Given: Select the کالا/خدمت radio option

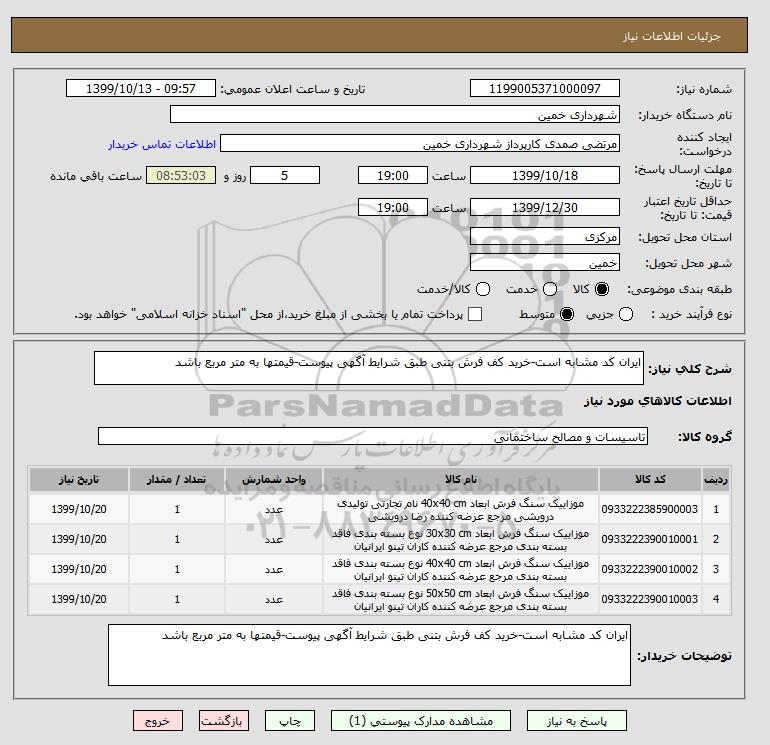Looking at the screenshot, I should point(483,289).
